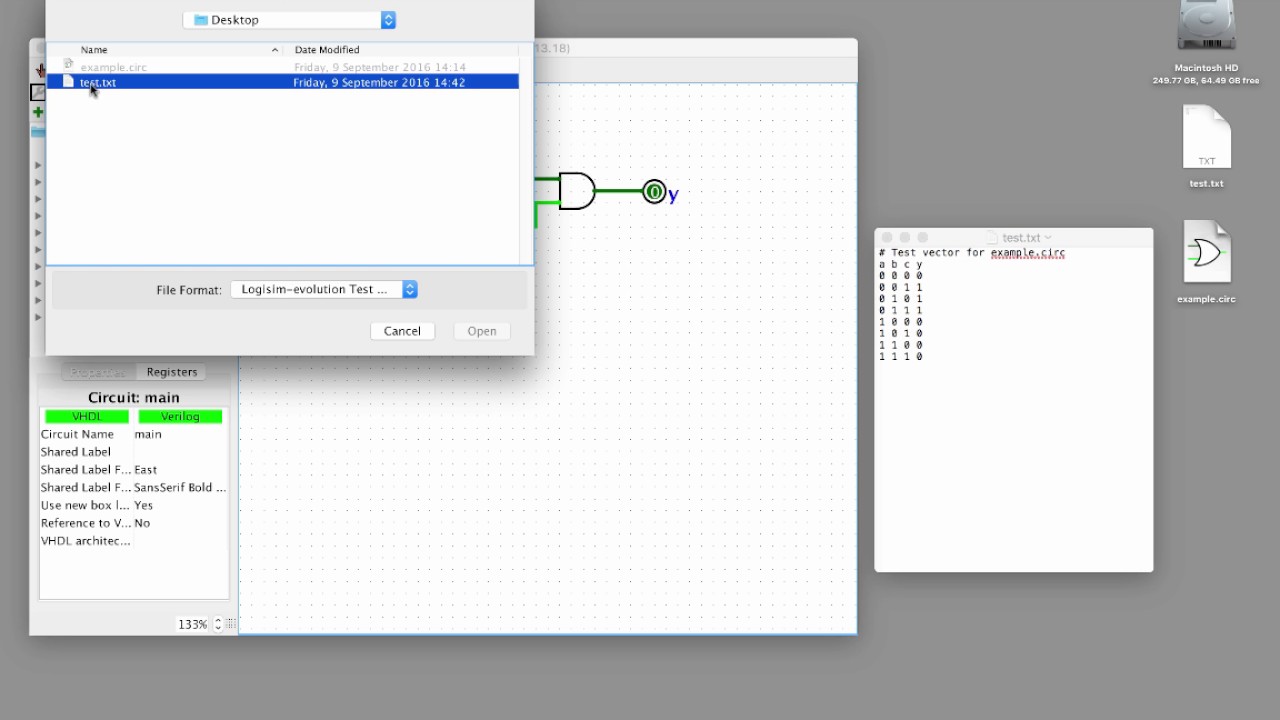Click the '0 0 1 1' line in TextEdit
The width and height of the screenshot is (1280, 720).
point(901,288)
